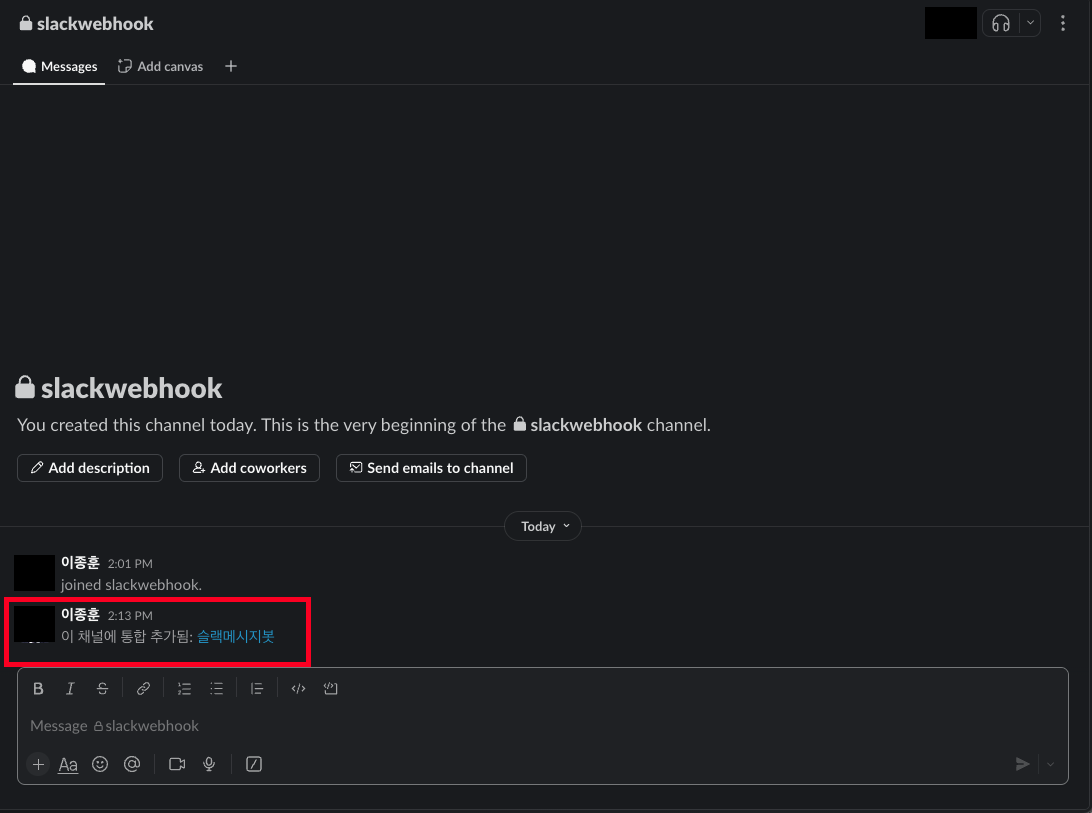
Task: Open slackwebhook channel details in header
Action: (86, 24)
